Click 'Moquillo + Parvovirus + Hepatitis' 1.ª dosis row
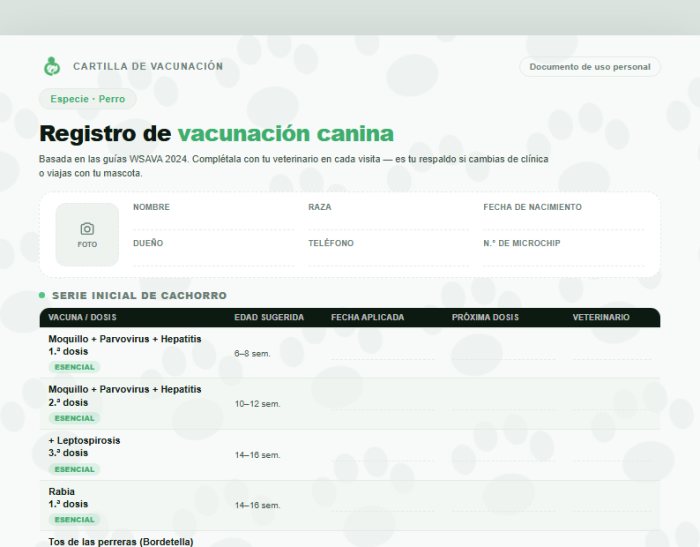 pos(350,353)
